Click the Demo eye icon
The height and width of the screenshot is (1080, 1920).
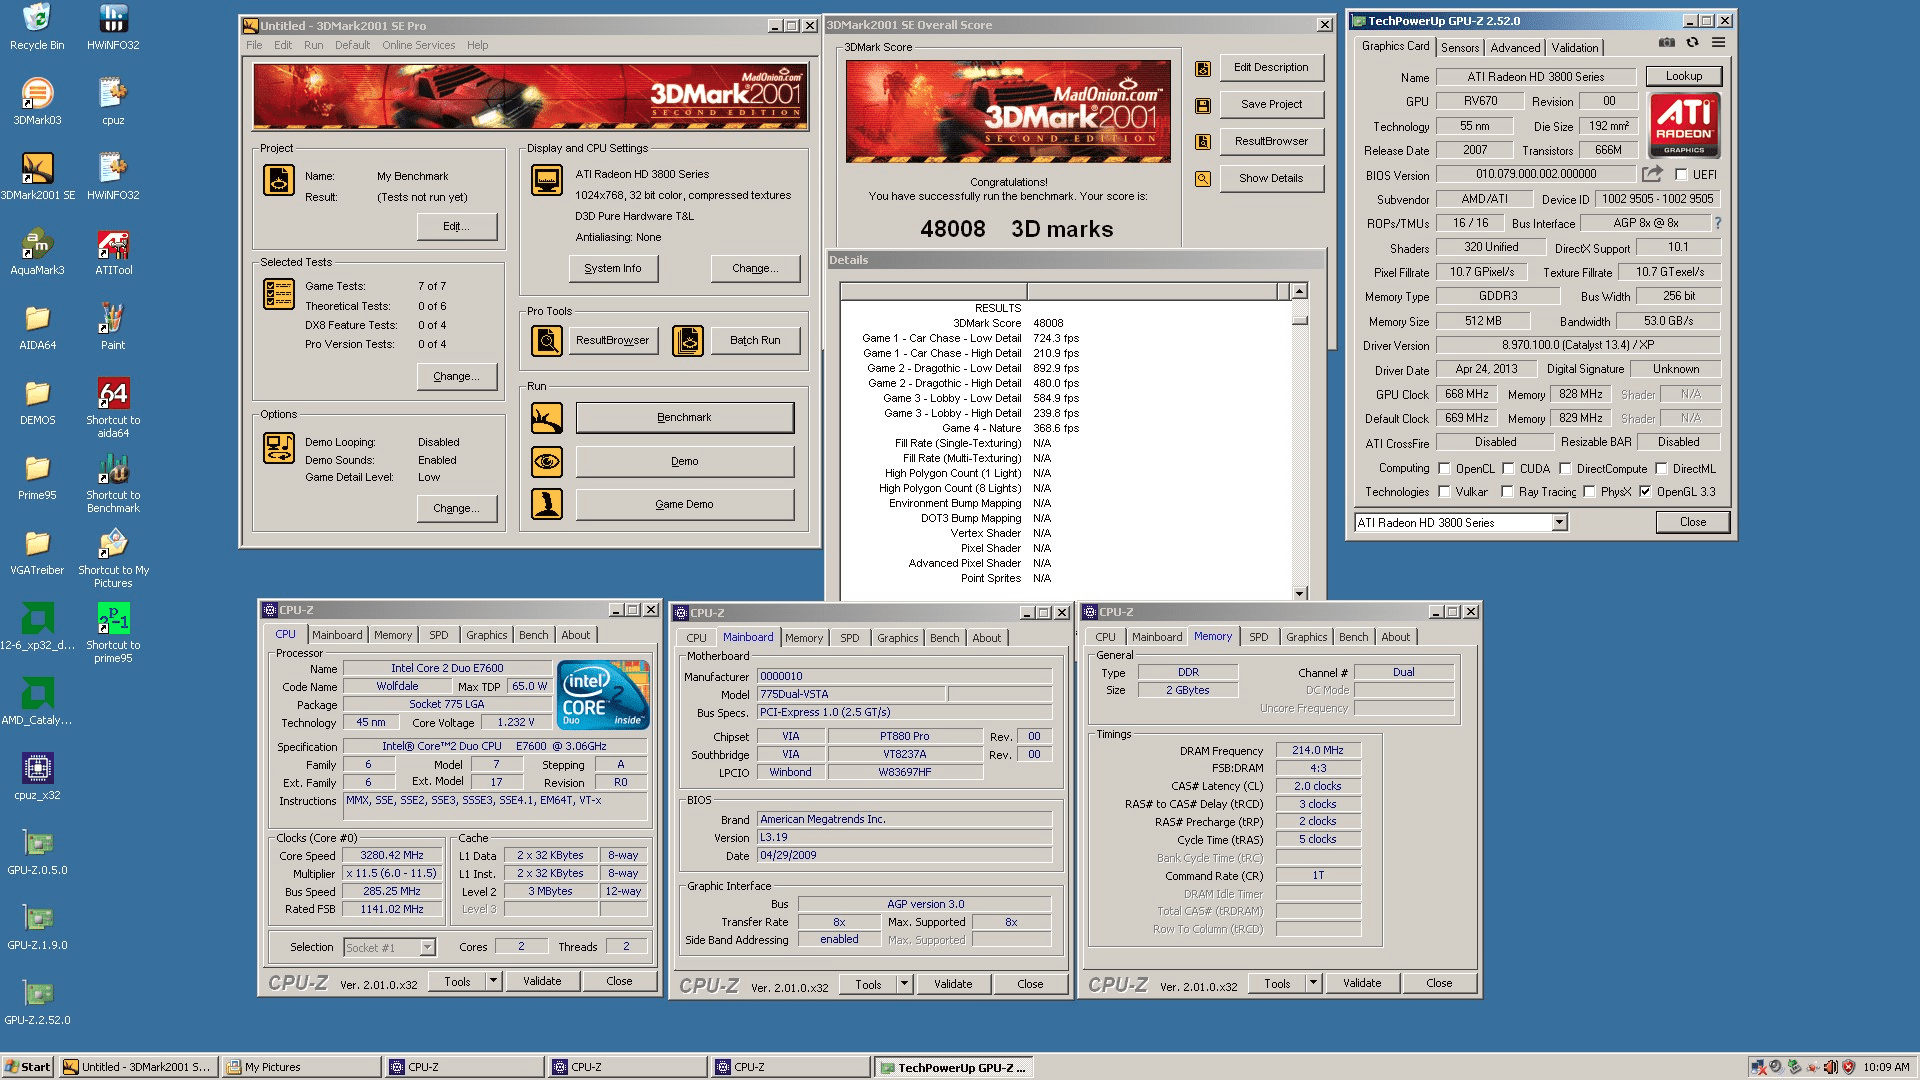click(x=547, y=462)
